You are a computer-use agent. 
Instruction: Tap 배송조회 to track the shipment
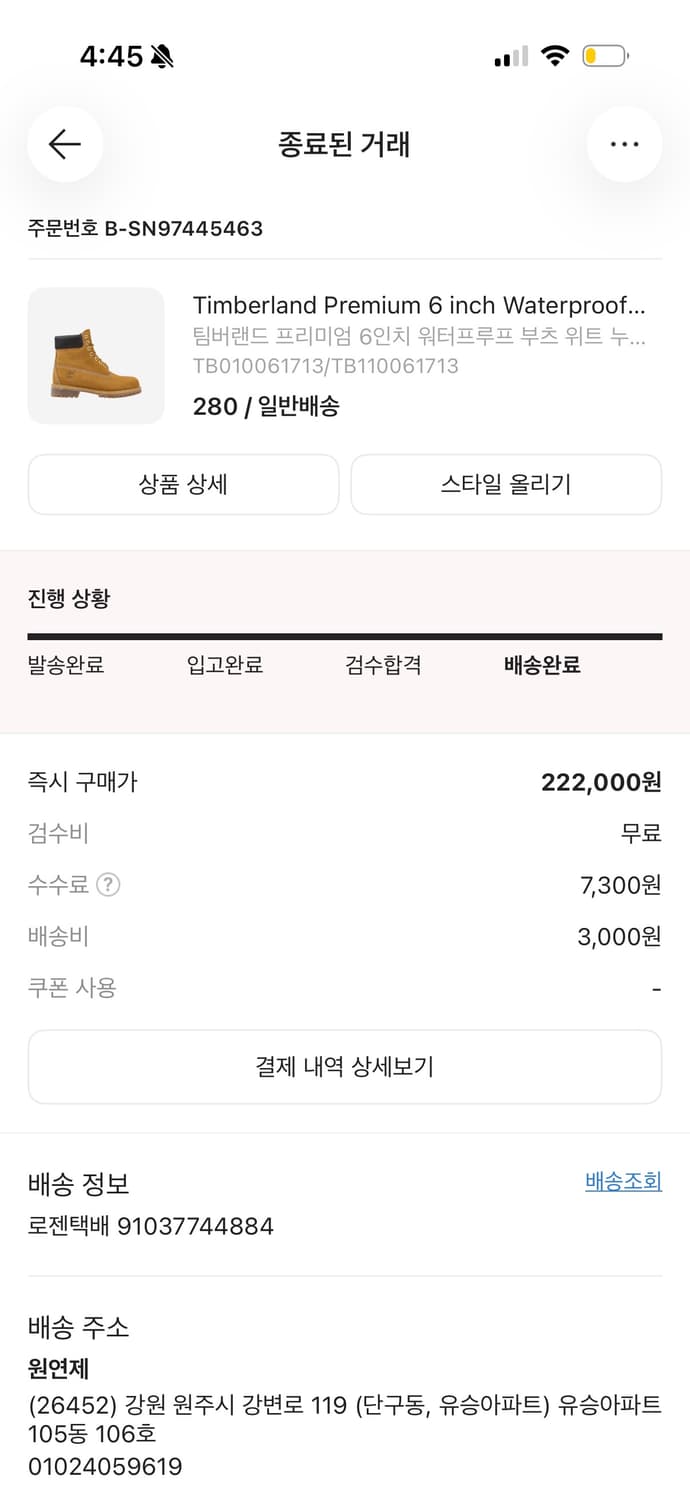point(622,1181)
